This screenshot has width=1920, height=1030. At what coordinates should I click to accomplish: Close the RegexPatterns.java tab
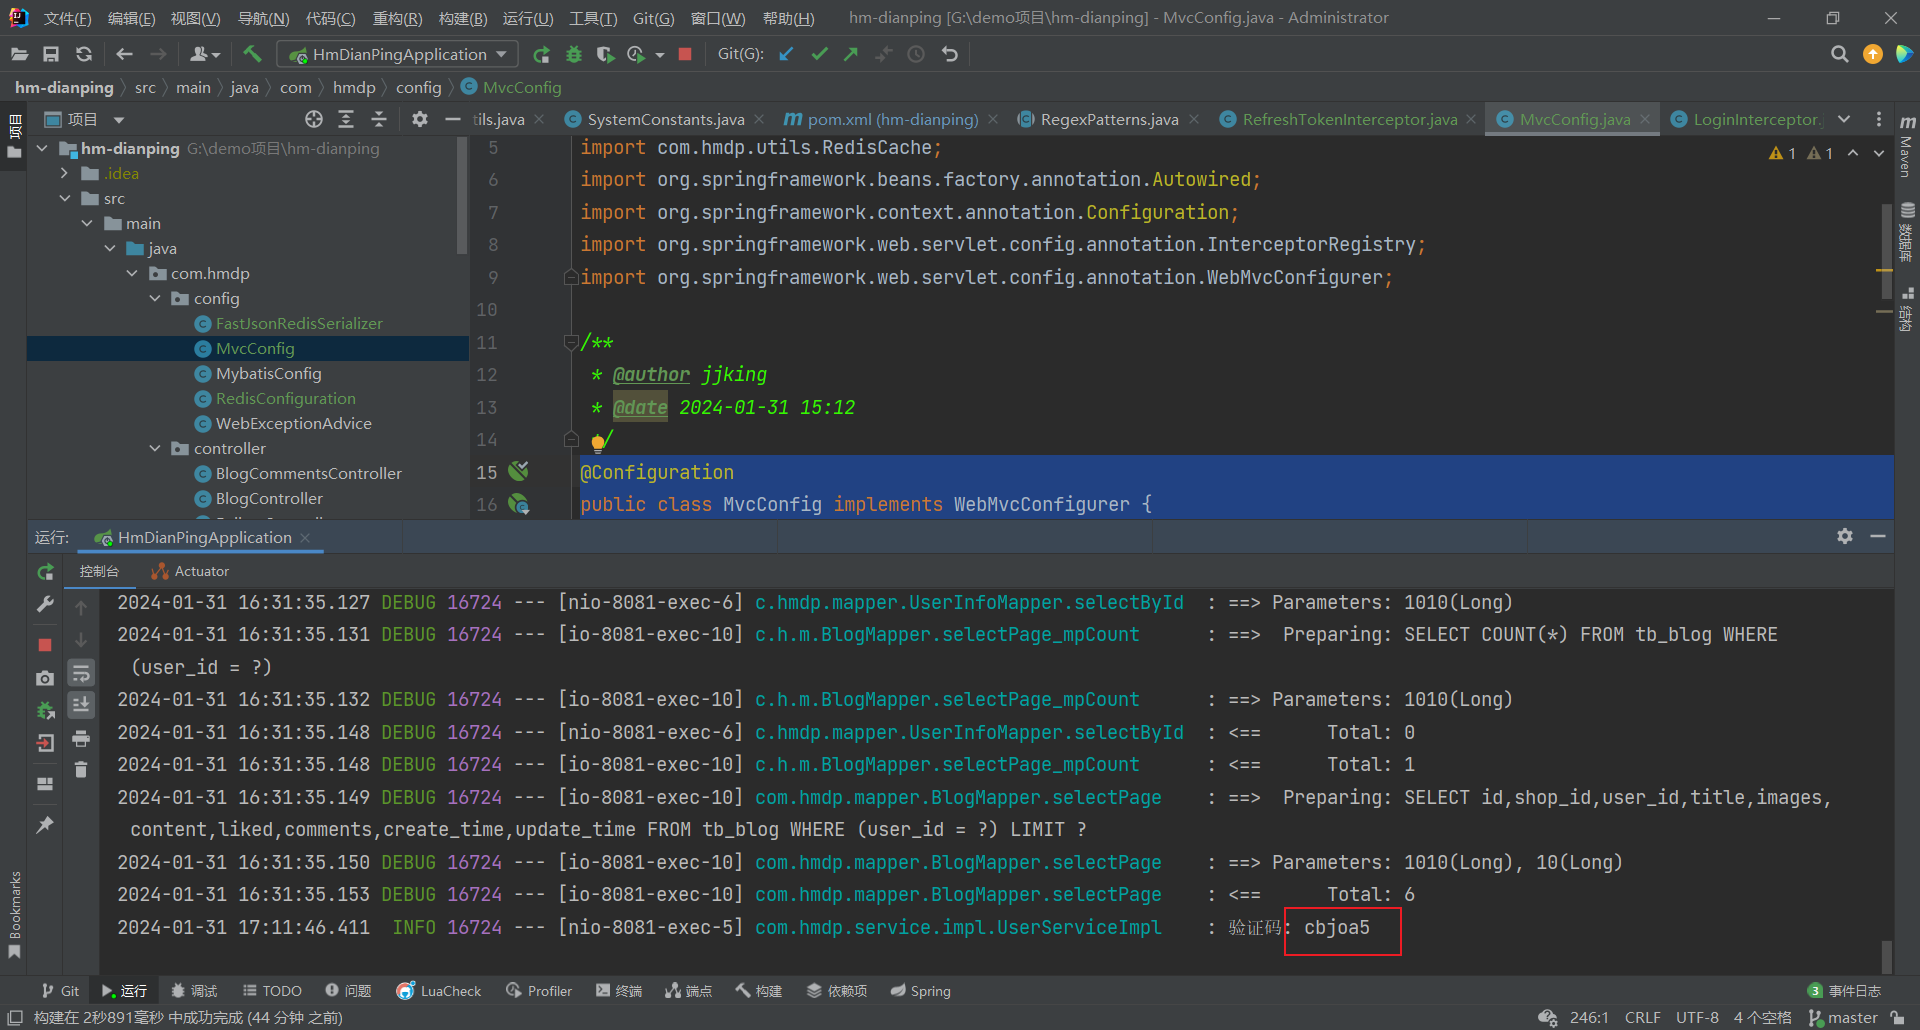1194,119
